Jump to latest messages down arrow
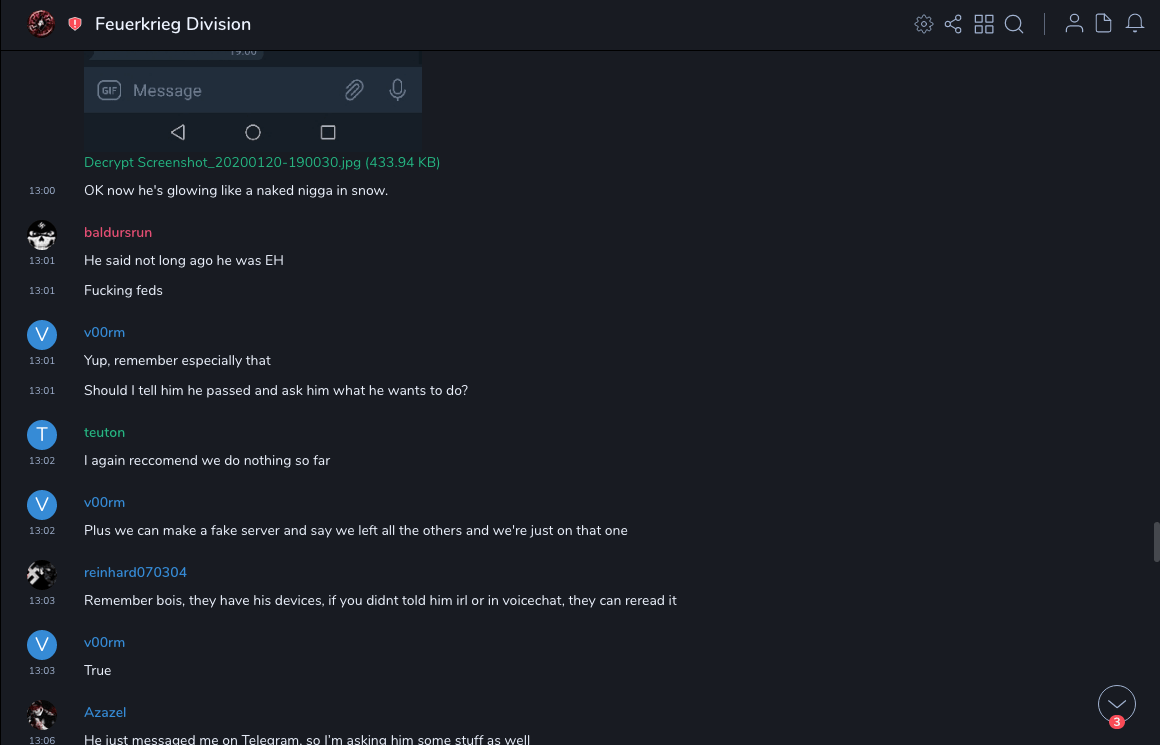The width and height of the screenshot is (1160, 745). (1117, 704)
